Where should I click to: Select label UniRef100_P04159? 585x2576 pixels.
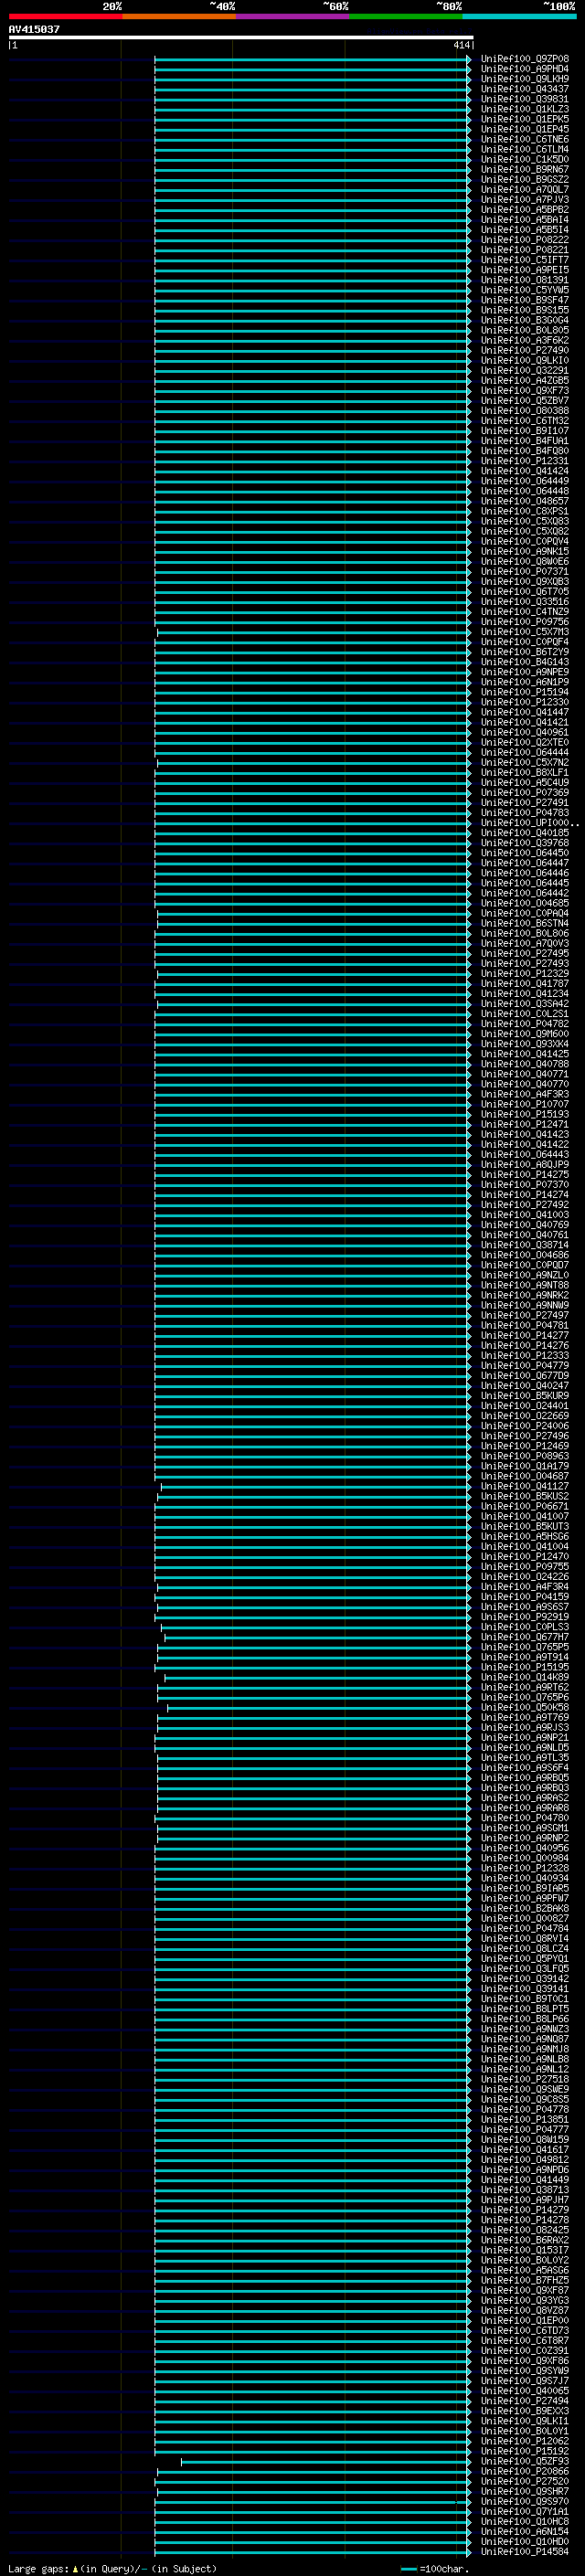pyautogui.click(x=524, y=1596)
